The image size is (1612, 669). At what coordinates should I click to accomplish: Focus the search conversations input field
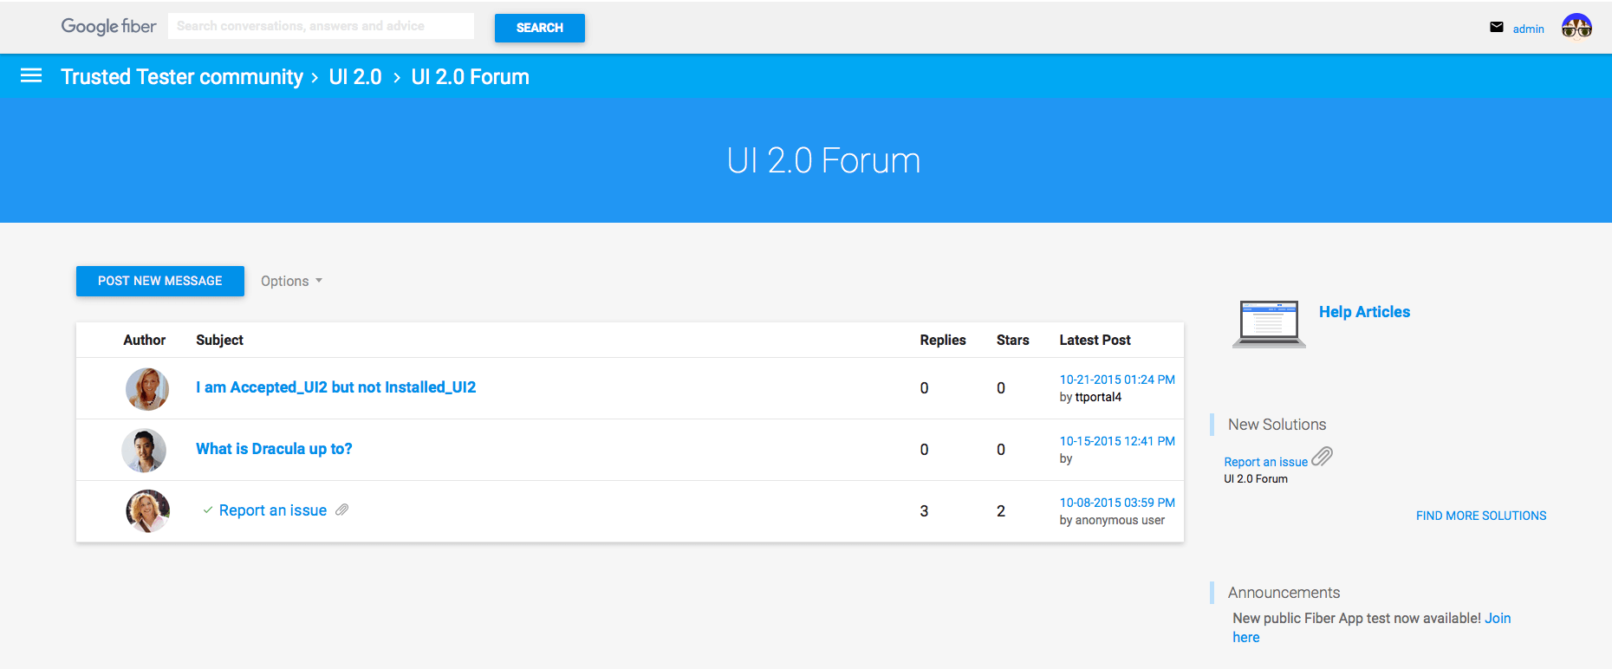click(x=320, y=26)
